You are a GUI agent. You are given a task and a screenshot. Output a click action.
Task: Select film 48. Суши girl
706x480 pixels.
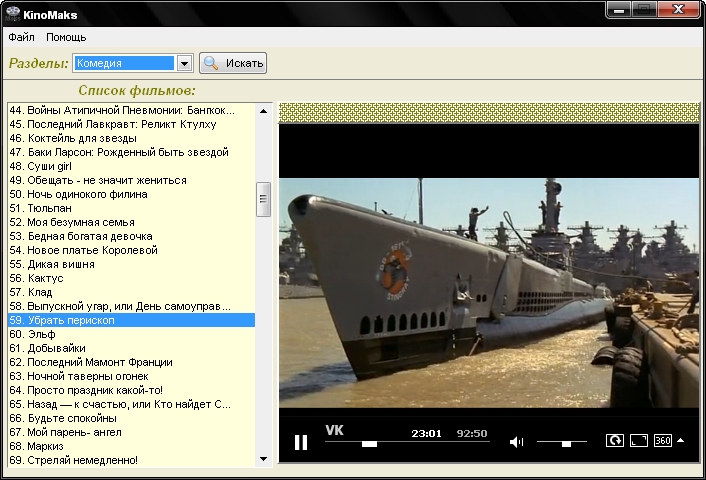(131, 166)
